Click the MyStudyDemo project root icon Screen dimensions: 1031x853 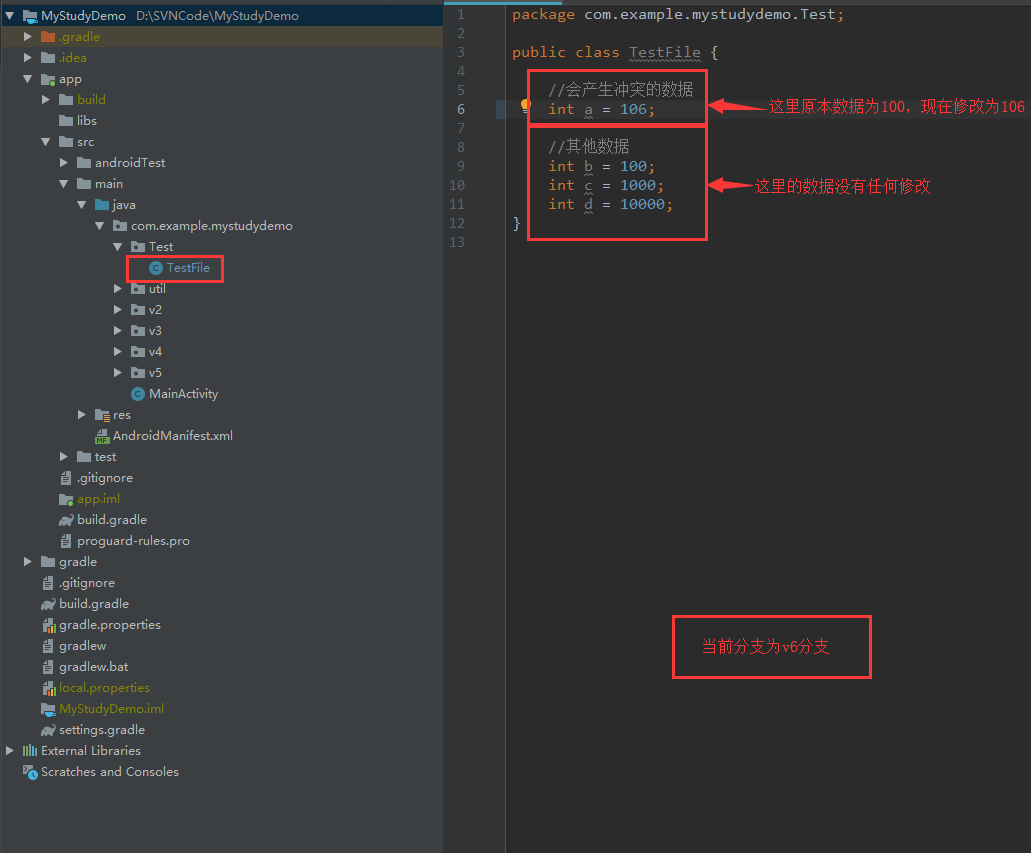[30, 16]
